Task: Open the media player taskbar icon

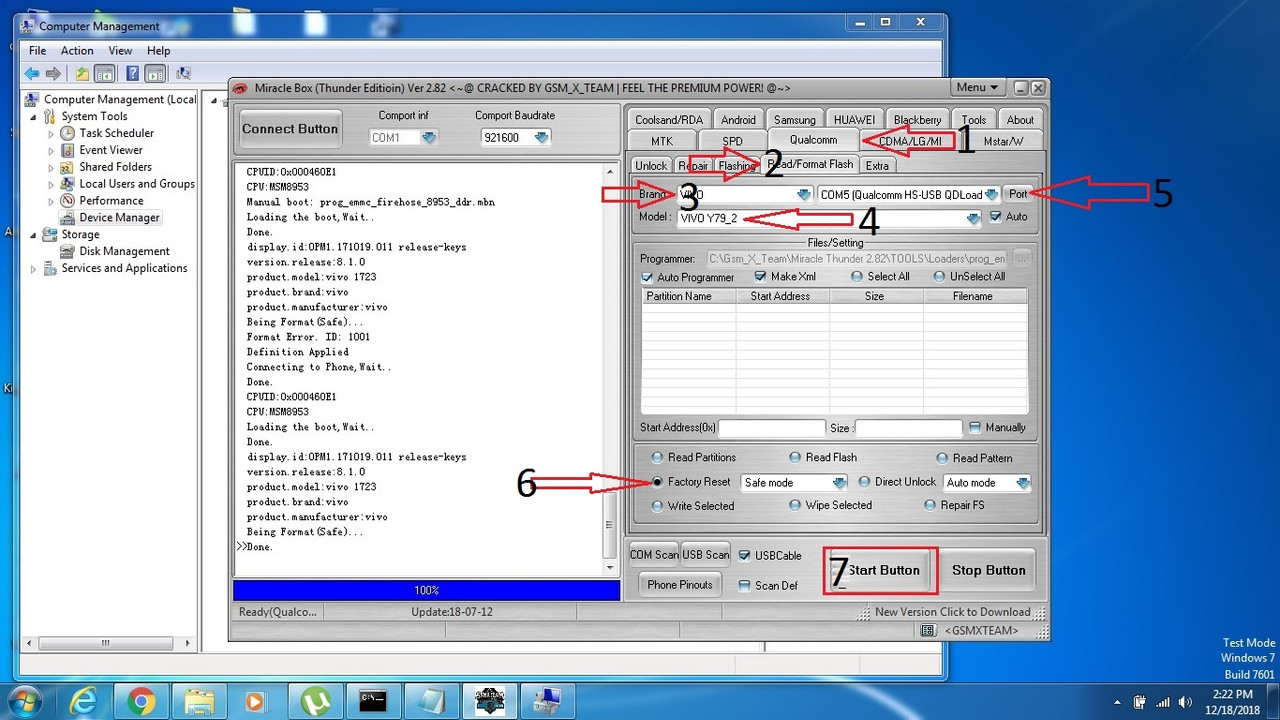Action: tap(257, 702)
